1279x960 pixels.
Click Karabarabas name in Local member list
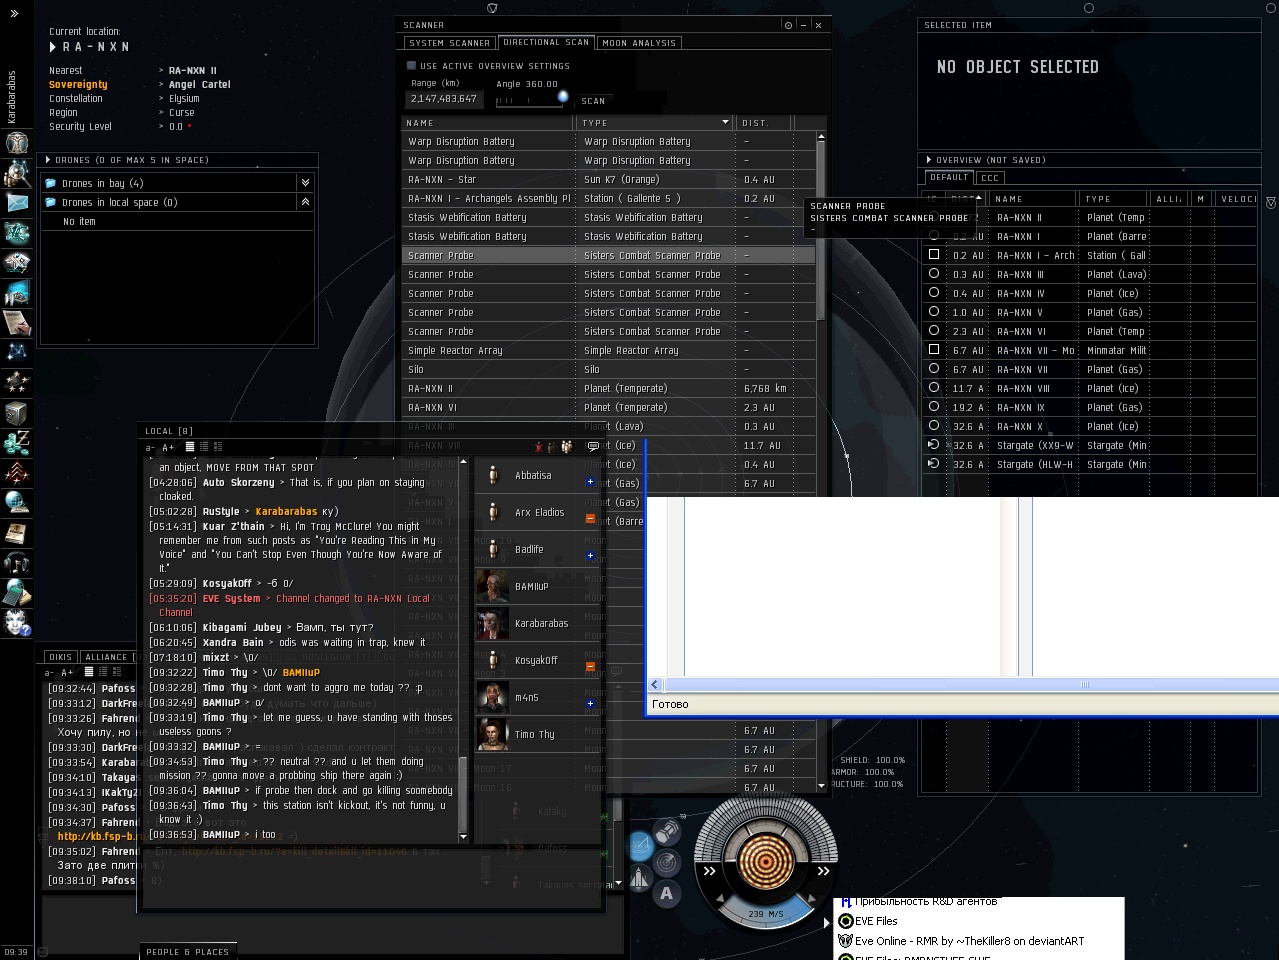(541, 623)
